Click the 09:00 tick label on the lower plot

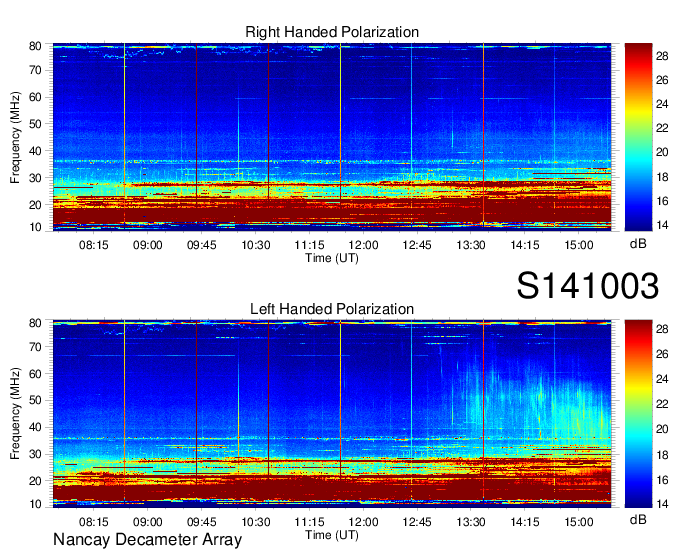click(x=147, y=522)
